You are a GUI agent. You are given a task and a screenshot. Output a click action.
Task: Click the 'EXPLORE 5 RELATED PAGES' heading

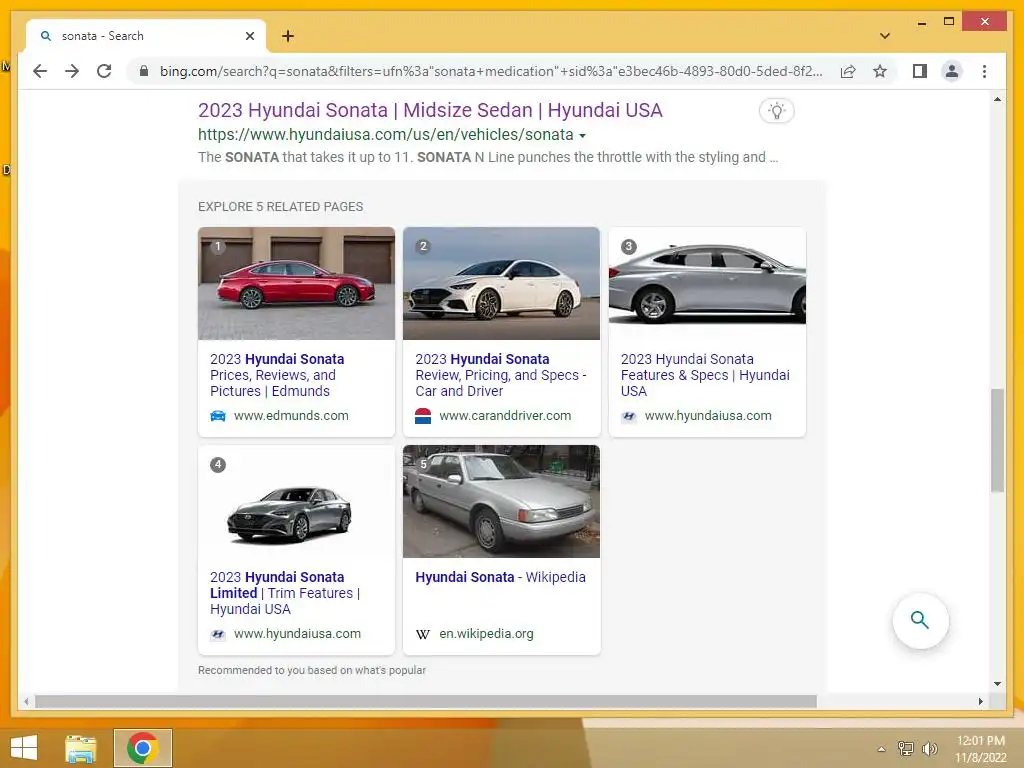pos(280,206)
